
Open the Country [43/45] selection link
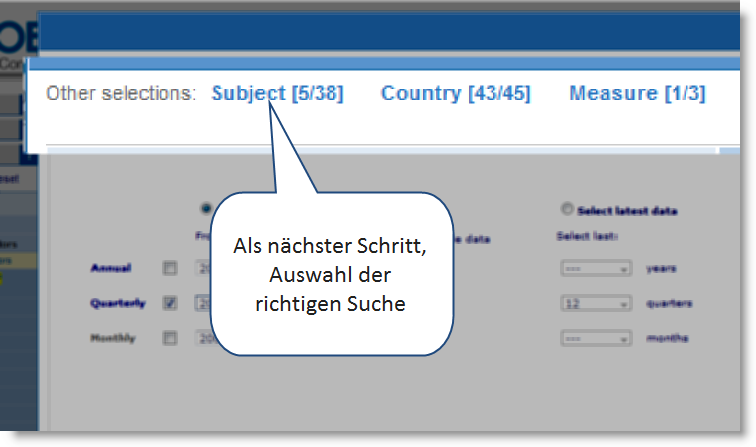pos(455,94)
